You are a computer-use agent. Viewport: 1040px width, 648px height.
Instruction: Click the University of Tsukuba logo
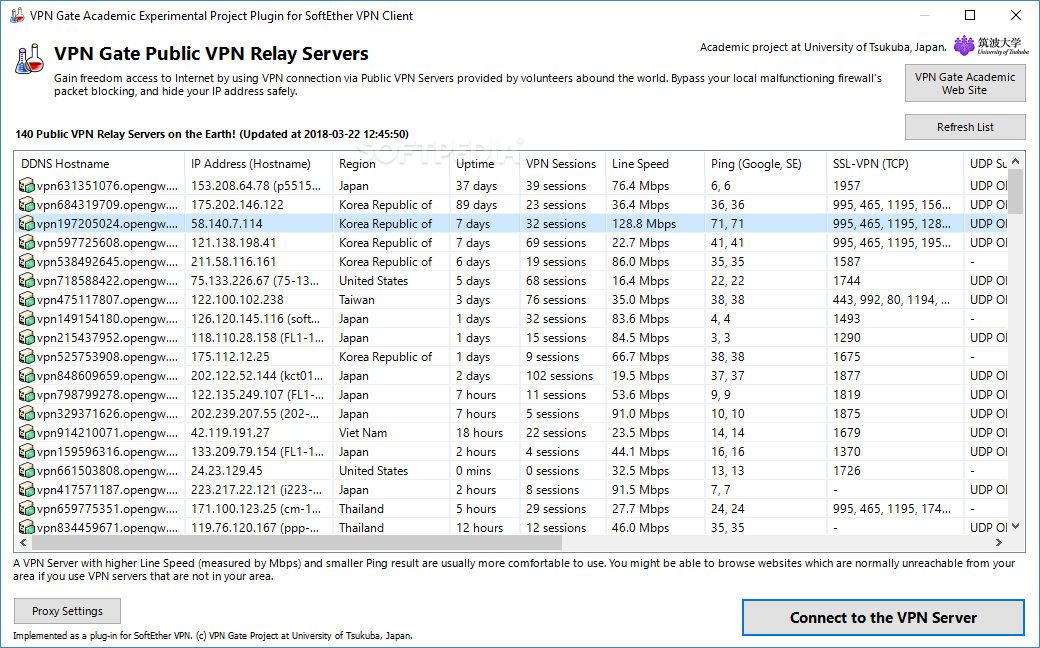[992, 46]
